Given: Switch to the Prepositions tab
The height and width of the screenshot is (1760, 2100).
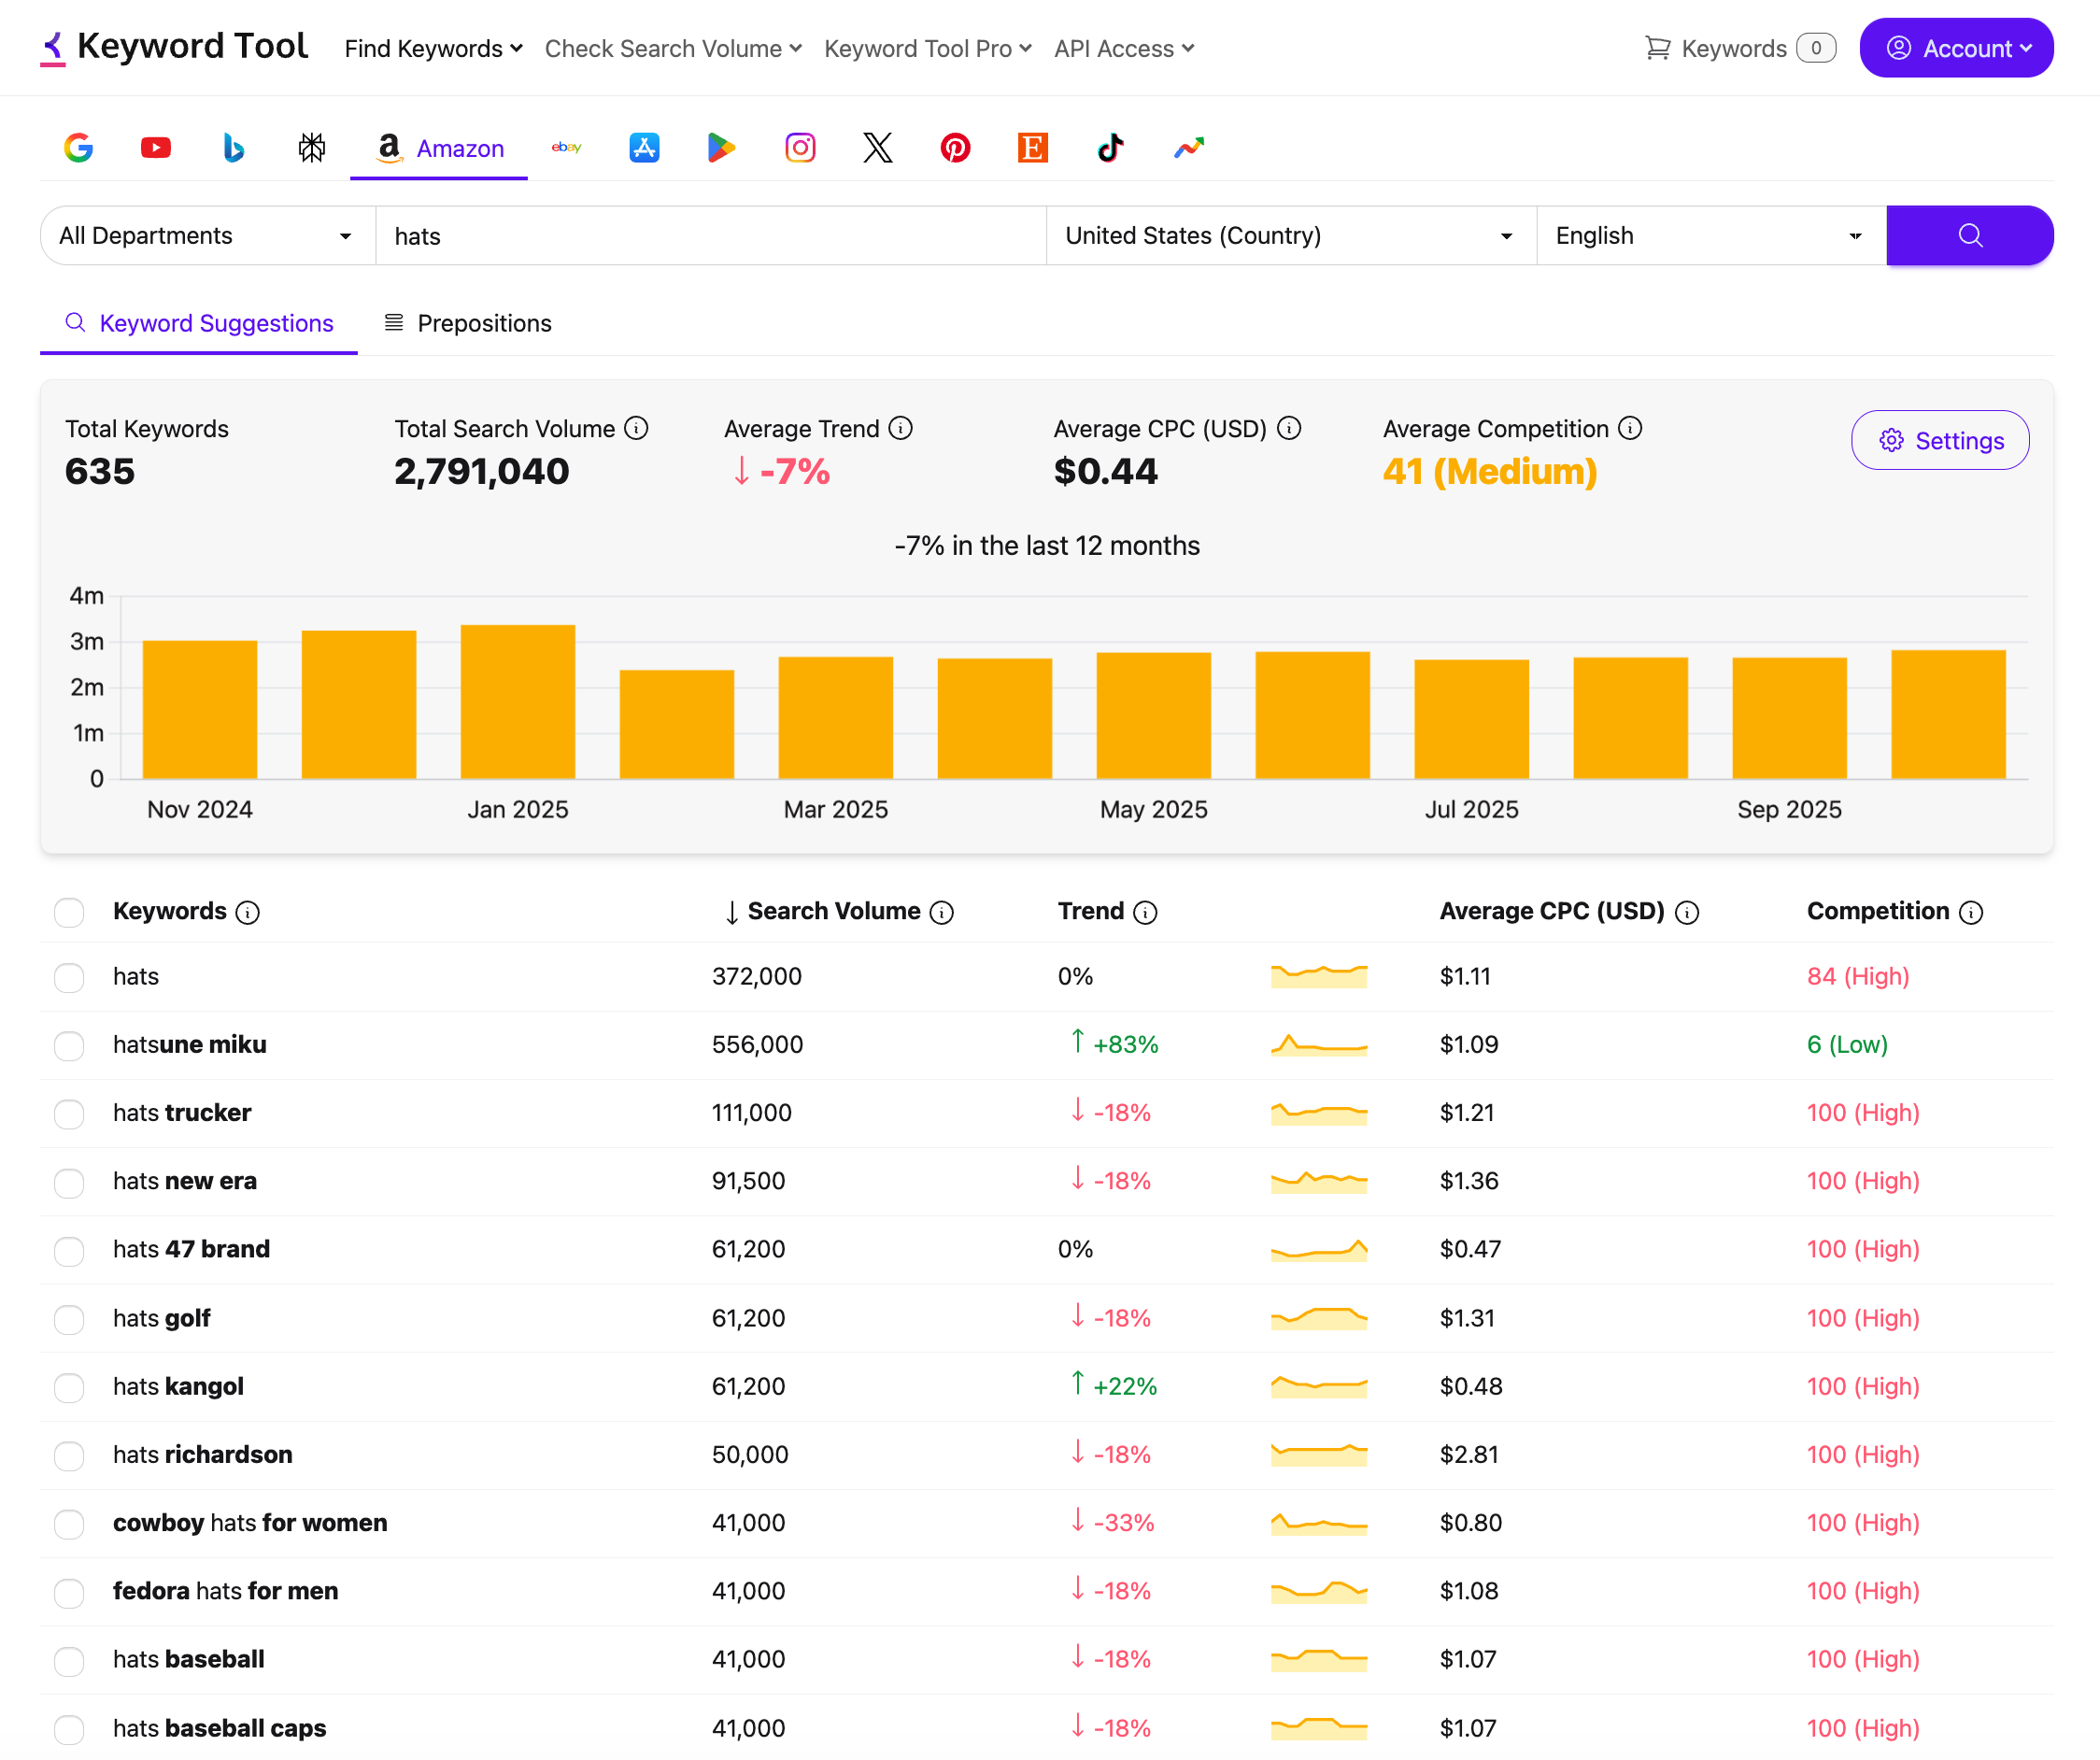Looking at the screenshot, I should 468,324.
